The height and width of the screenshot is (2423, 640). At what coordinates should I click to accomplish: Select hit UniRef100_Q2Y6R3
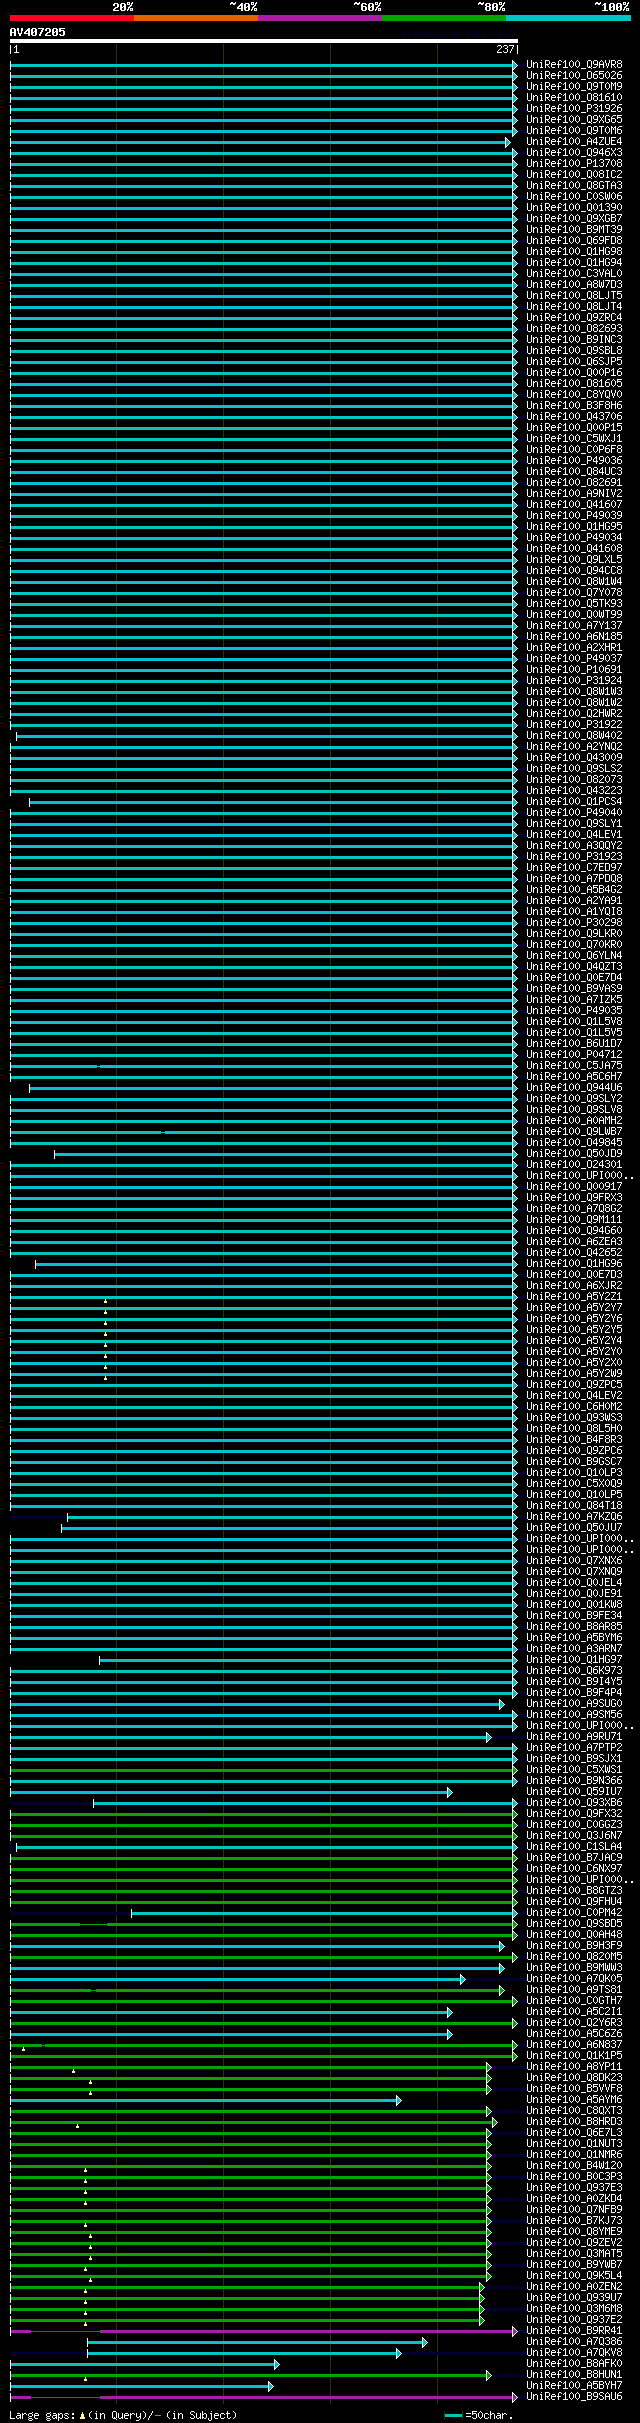point(574,2022)
